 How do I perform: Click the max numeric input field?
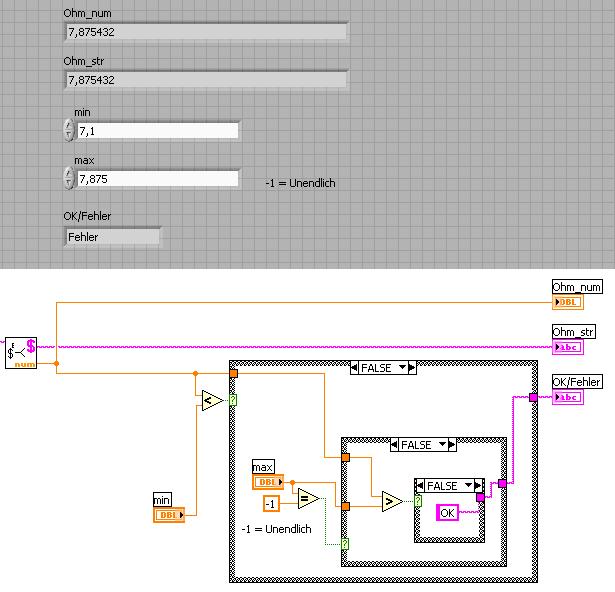pos(158,179)
